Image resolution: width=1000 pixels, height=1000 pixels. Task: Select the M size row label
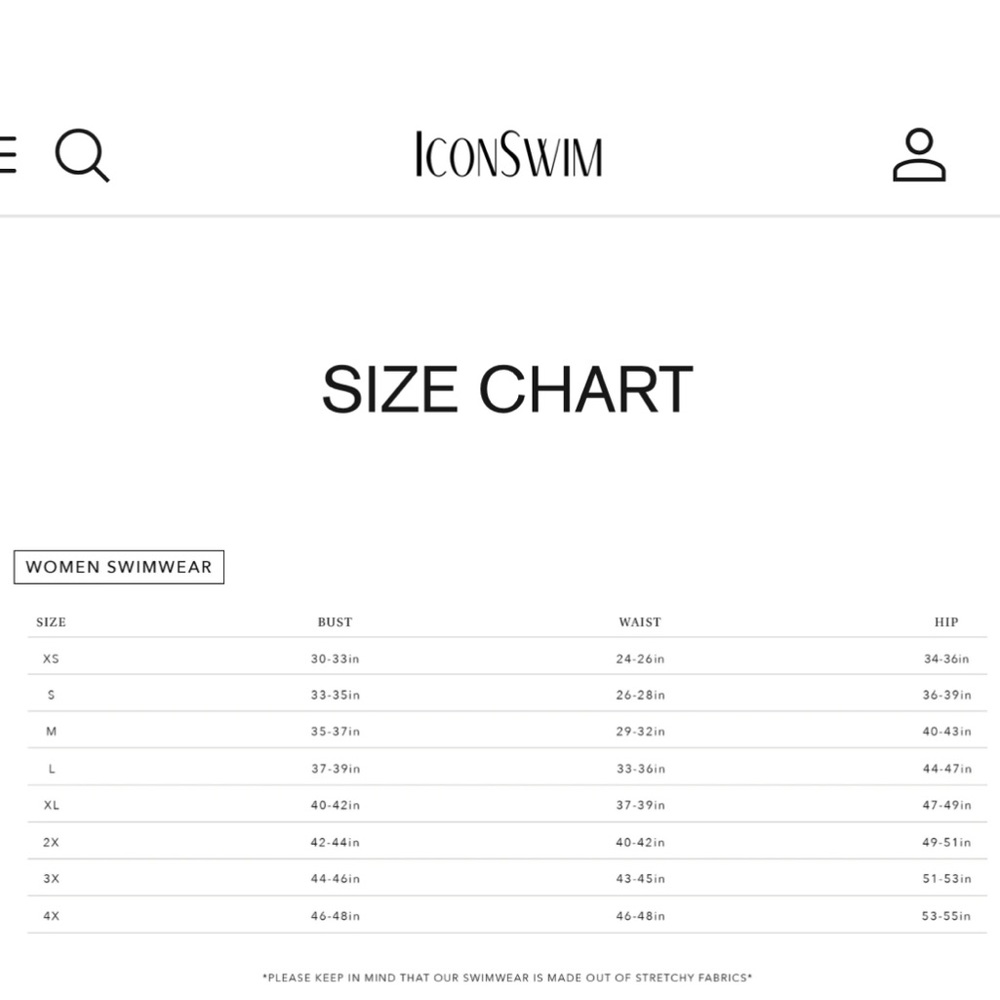click(x=51, y=732)
